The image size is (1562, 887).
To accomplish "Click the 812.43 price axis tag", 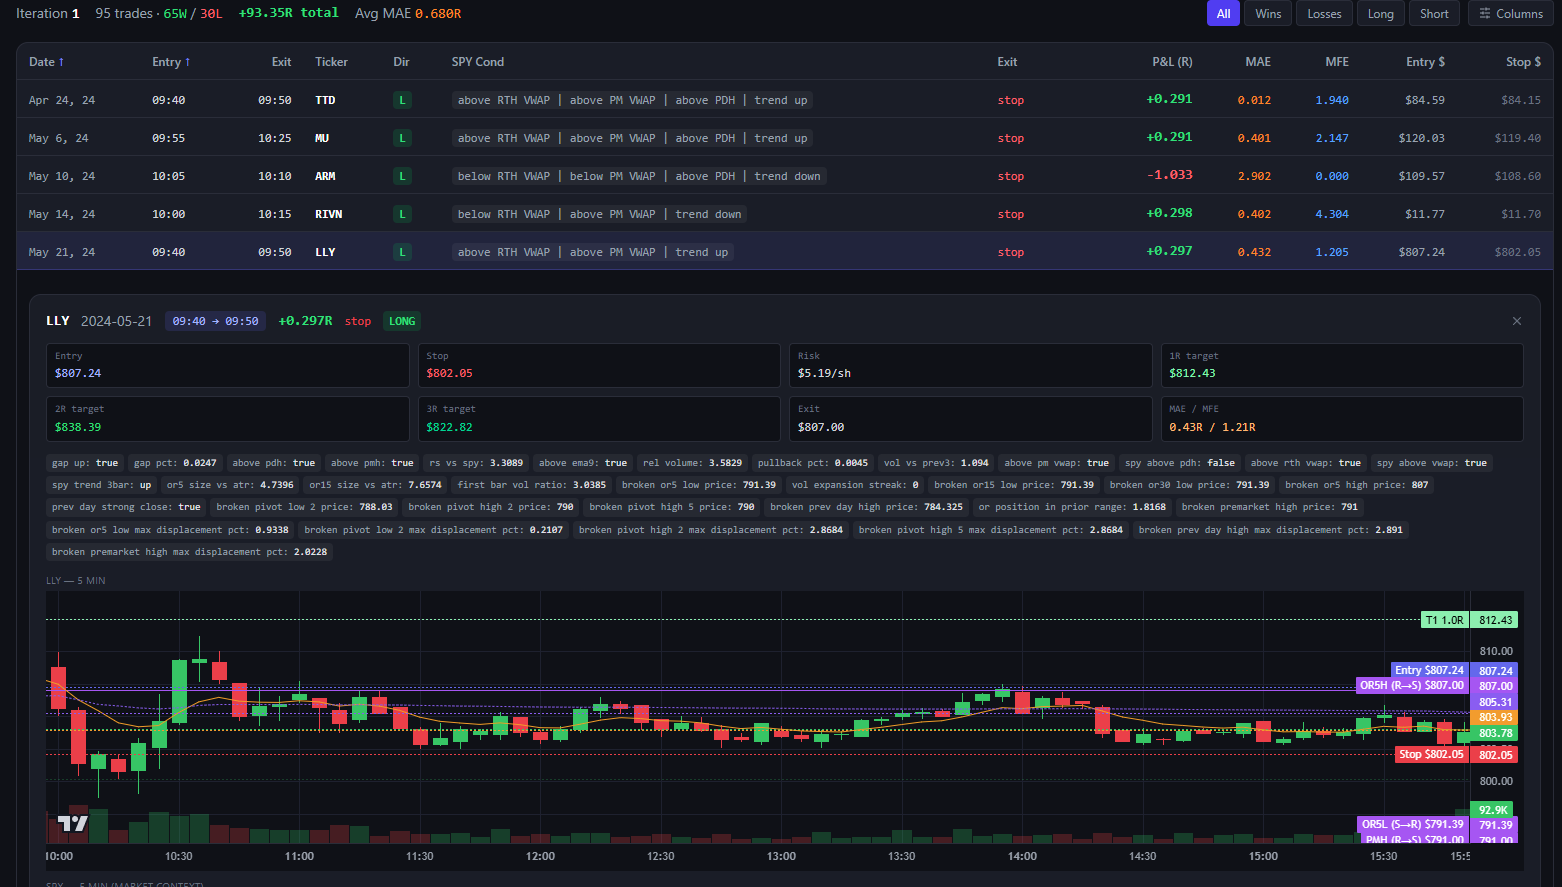I will (1494, 620).
